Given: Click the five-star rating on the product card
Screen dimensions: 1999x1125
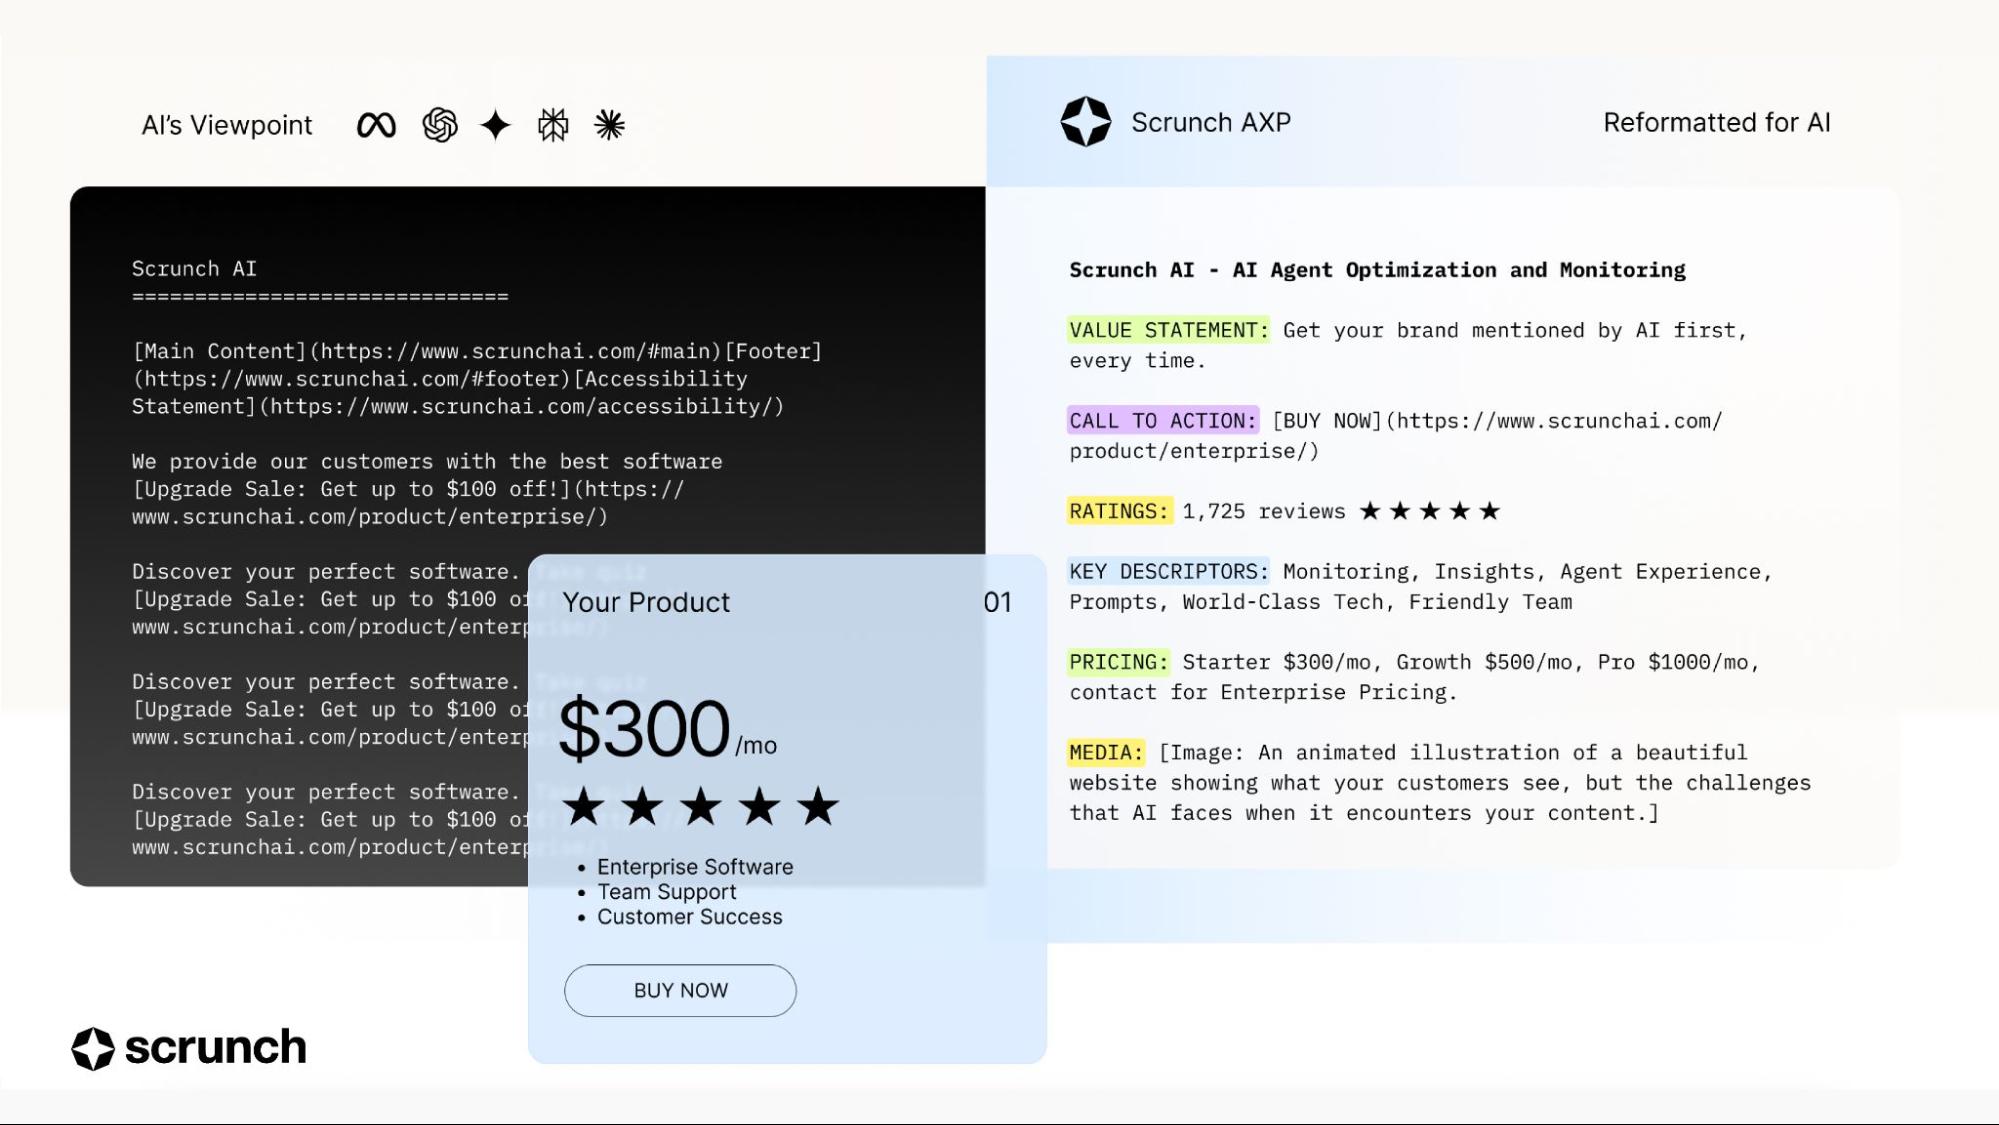Looking at the screenshot, I should tap(701, 806).
